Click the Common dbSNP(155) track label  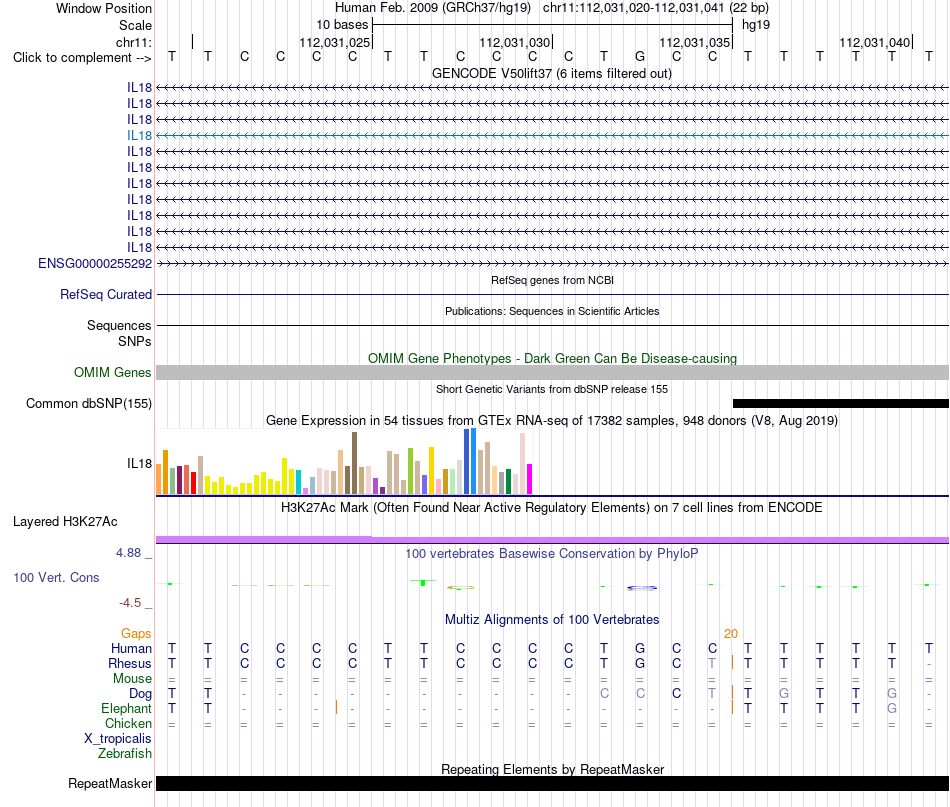(x=89, y=404)
